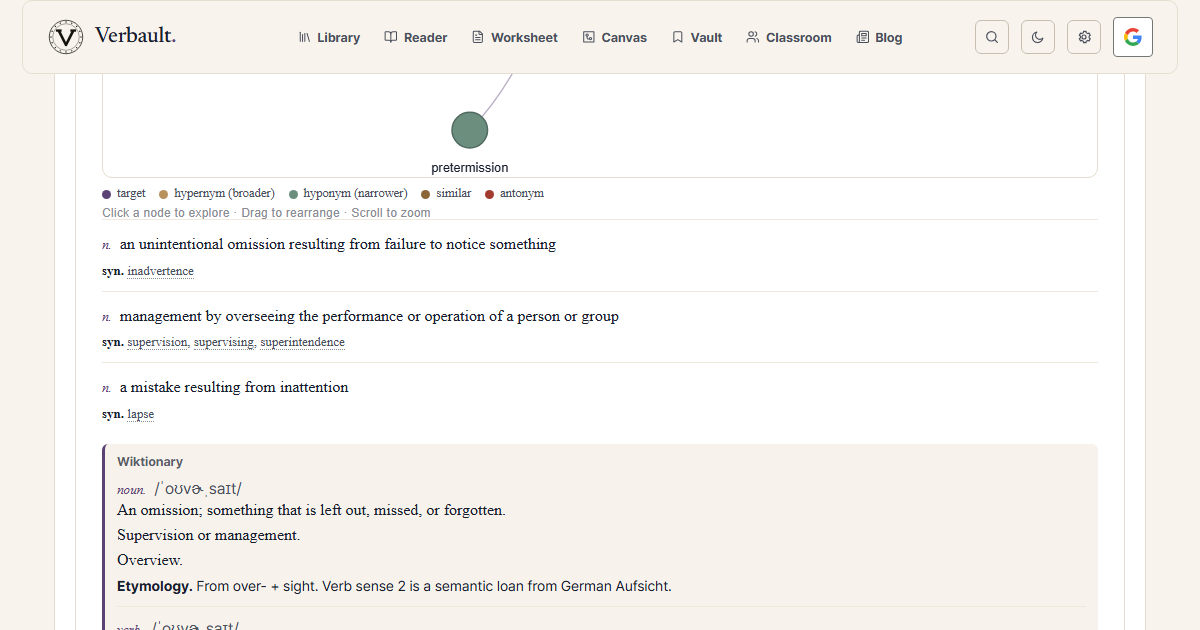Click the Worksheet page icon
The image size is (1200, 630).
[x=478, y=37]
